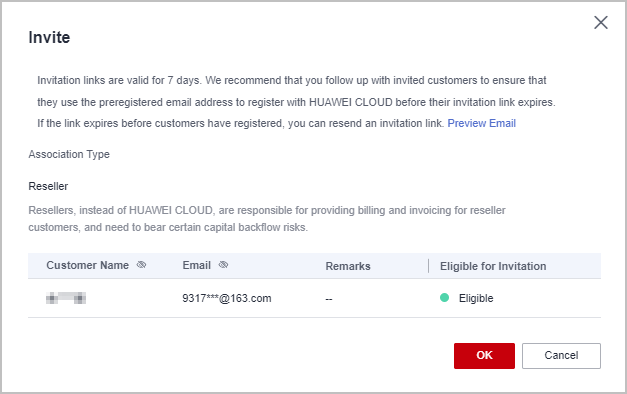The image size is (627, 394).
Task: Select the Eligible for Invitation column header
Action: click(x=493, y=266)
